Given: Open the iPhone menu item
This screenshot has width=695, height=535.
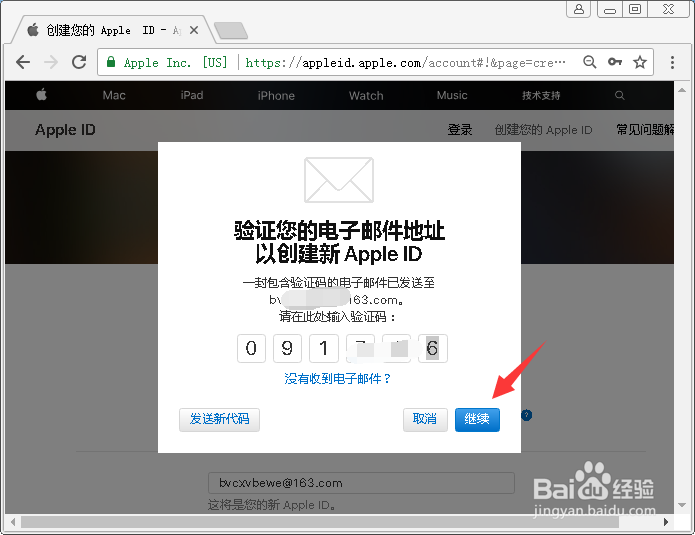Looking at the screenshot, I should pyautogui.click(x=276, y=95).
